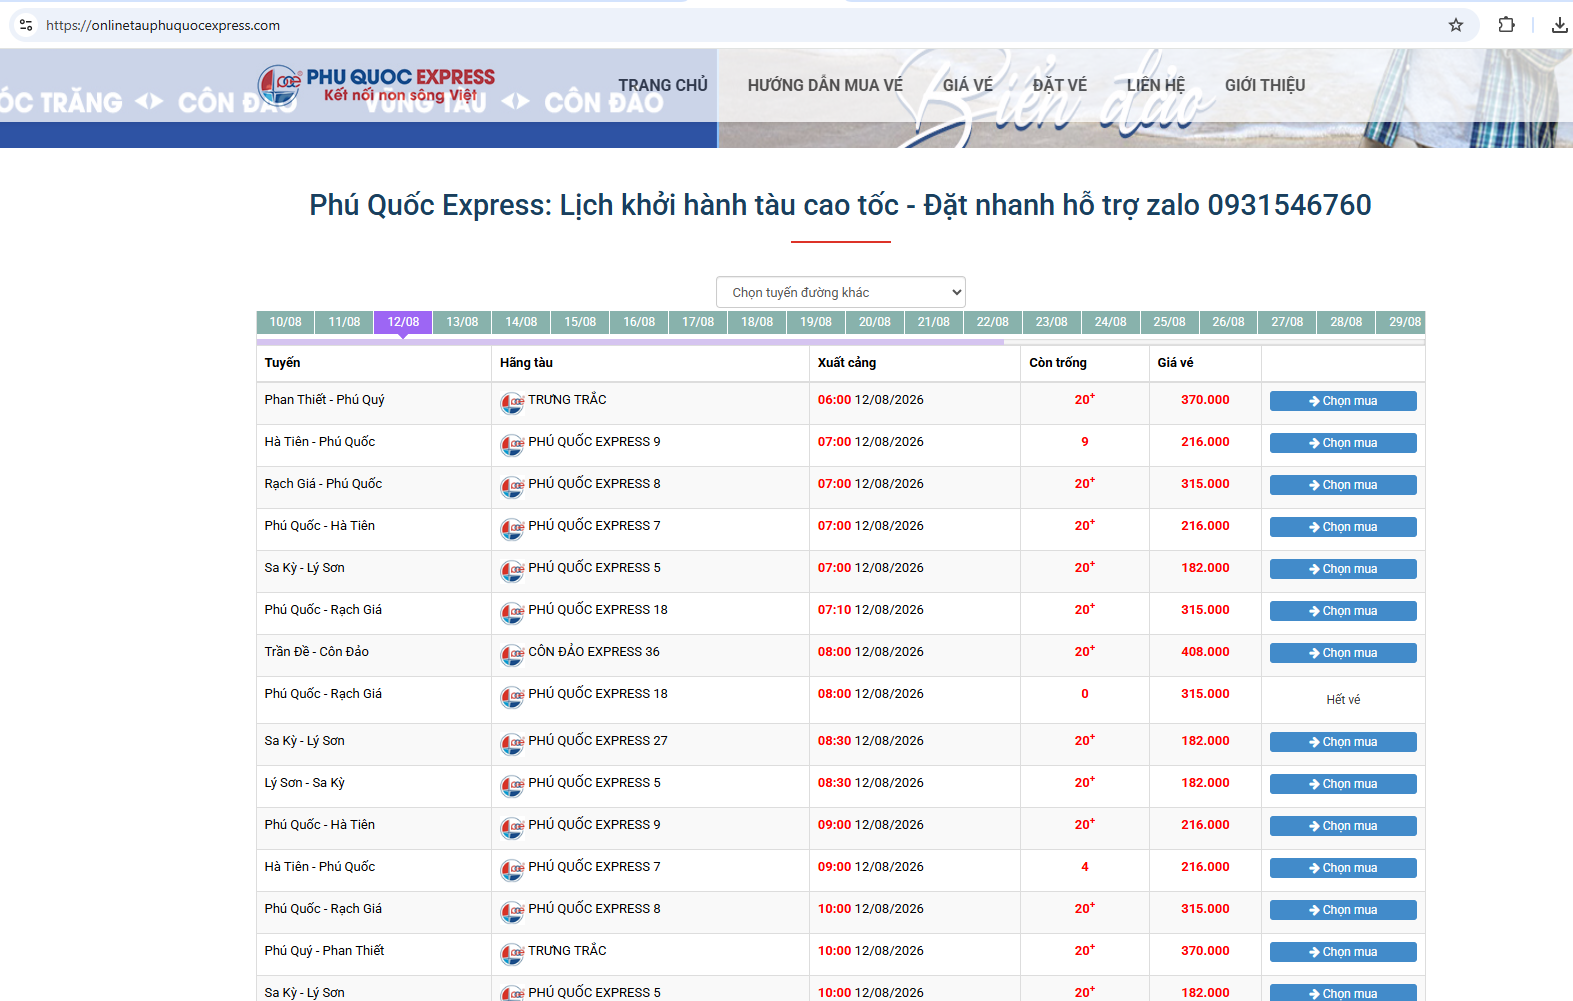The width and height of the screenshot is (1573, 1001).
Task: Select the 10/08 date tab
Action: [x=285, y=322]
